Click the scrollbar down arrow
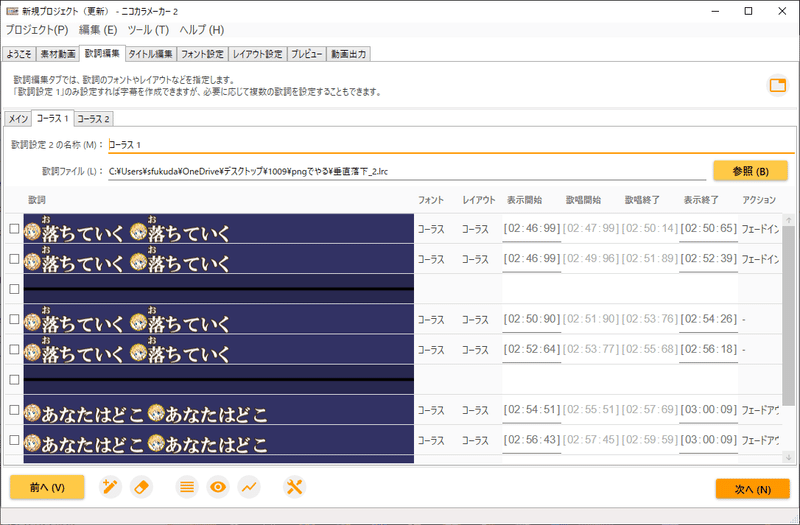Screen dimensions: 800x525 click(x=788, y=458)
